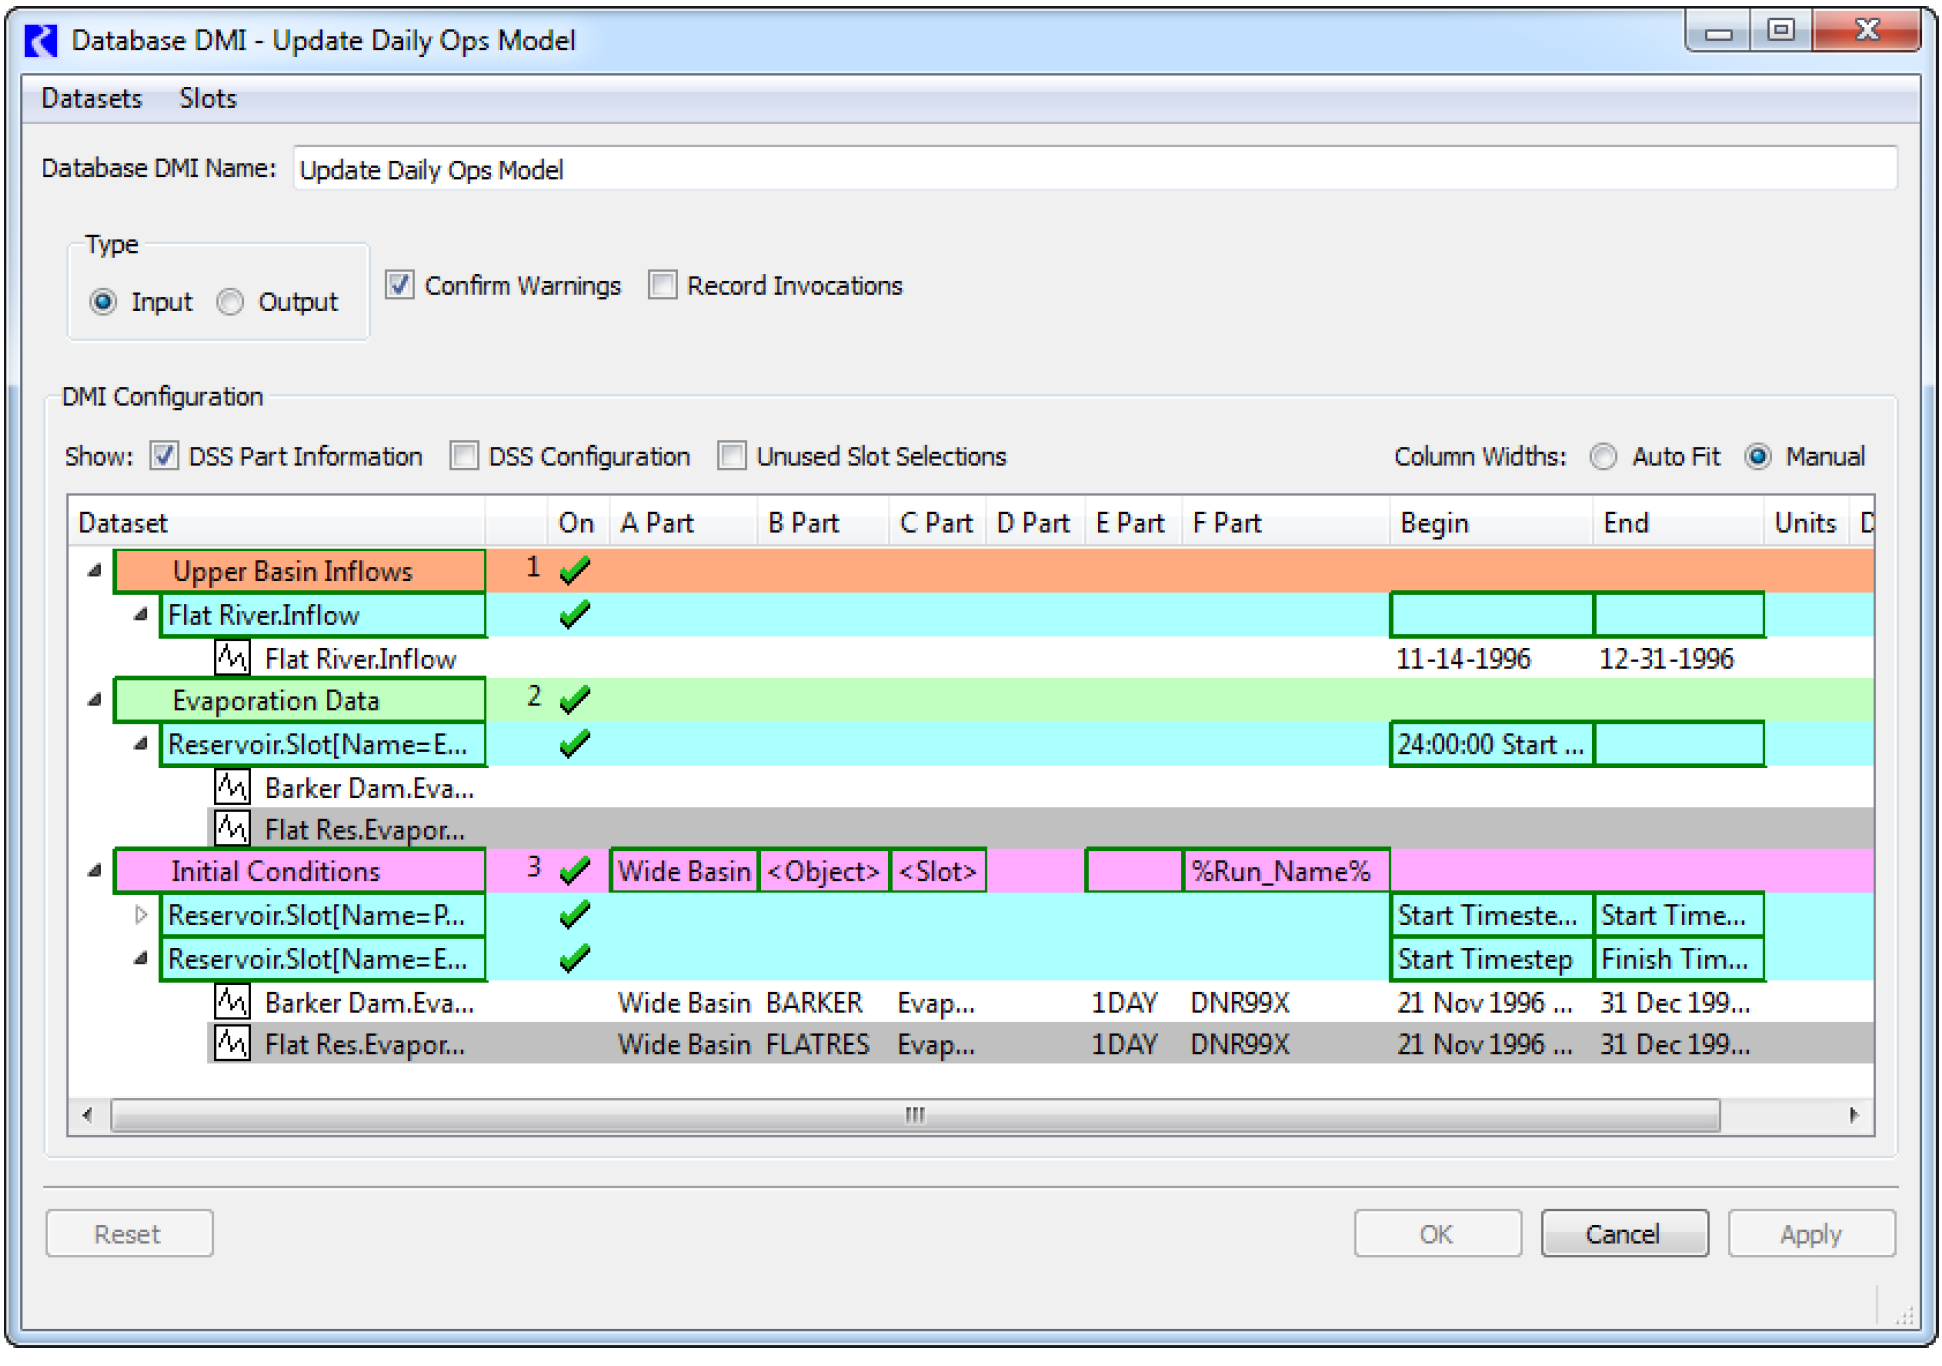Screen dimensions: 1942x1366
Task: Collapse the Upper Basin Inflows dataset
Action: [x=95, y=571]
